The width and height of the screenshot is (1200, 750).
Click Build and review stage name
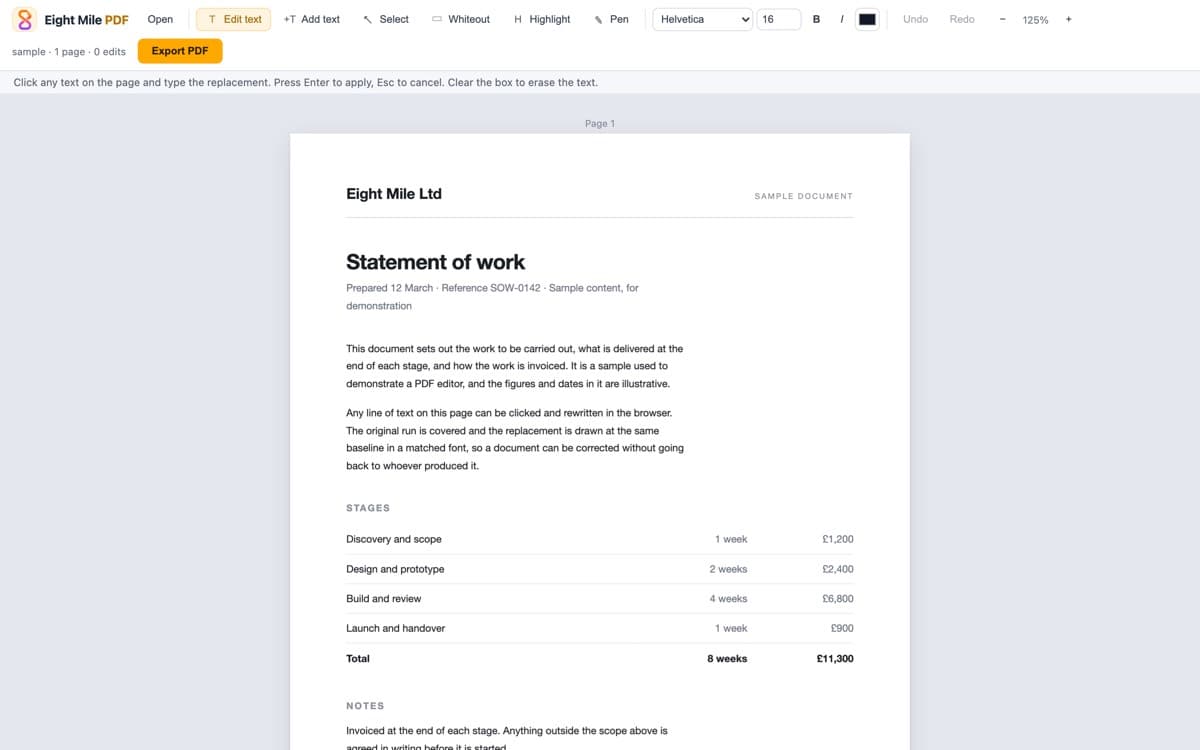point(384,599)
